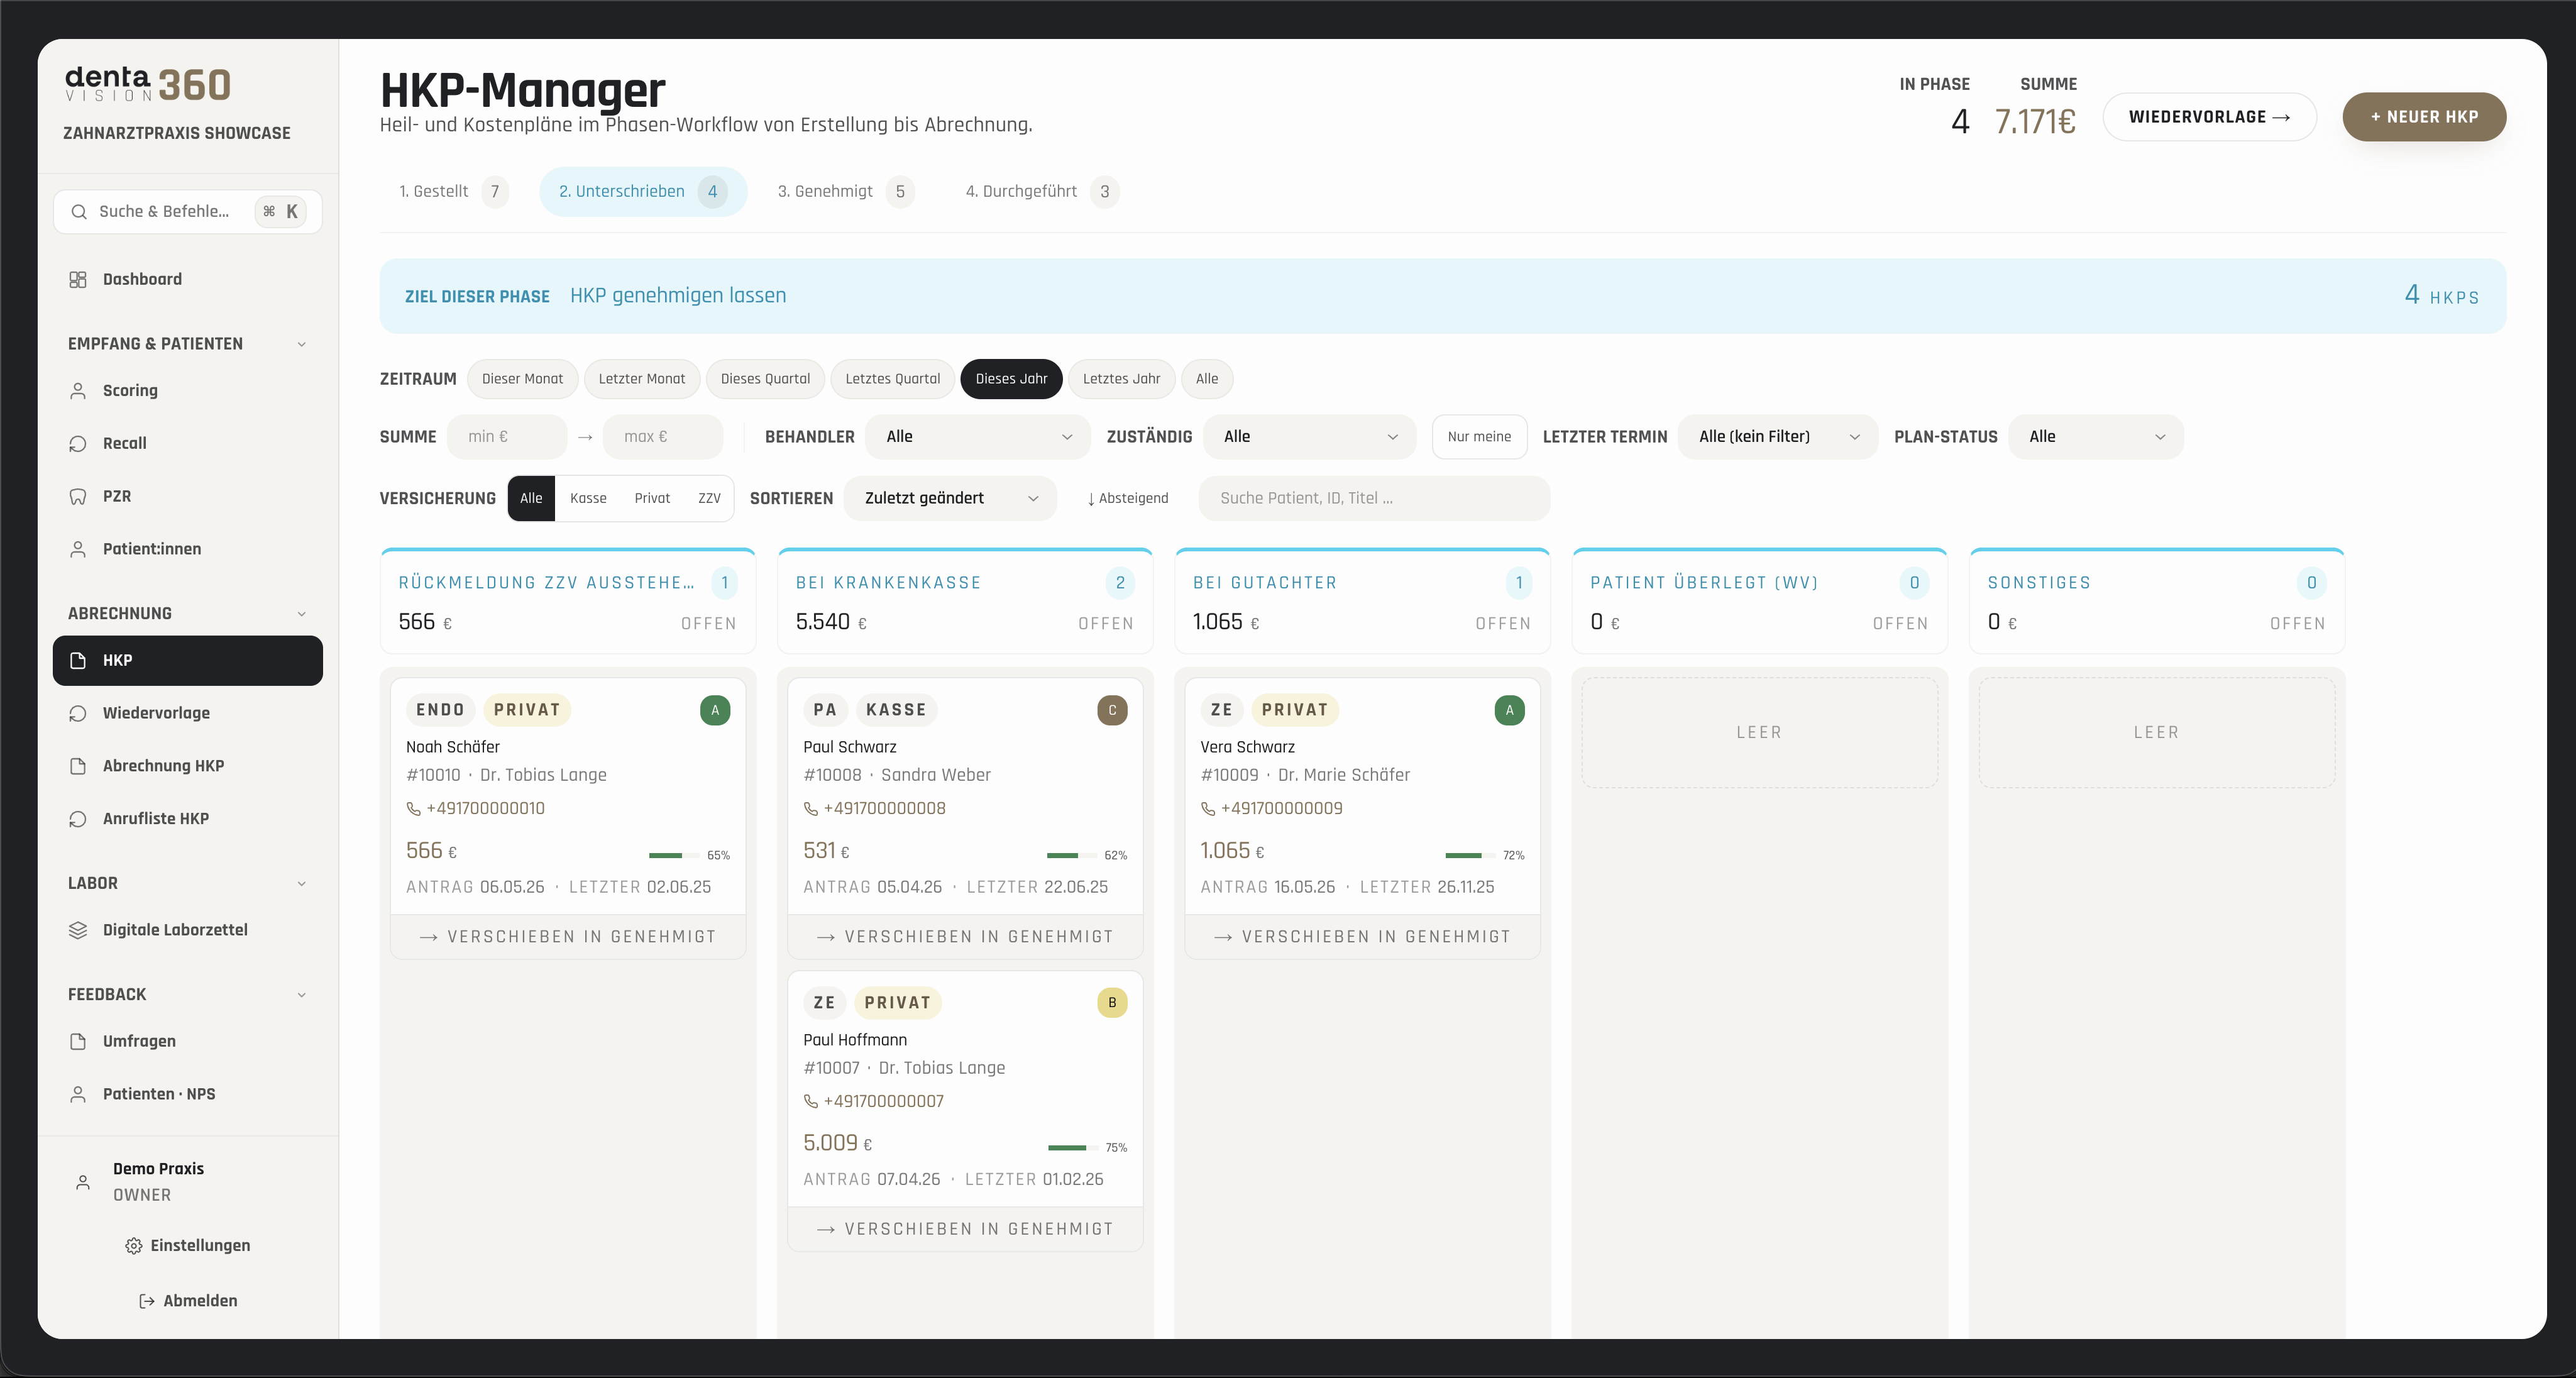The width and height of the screenshot is (2576, 1378).
Task: Select the Letztes Jahr period filter
Action: (x=1121, y=379)
